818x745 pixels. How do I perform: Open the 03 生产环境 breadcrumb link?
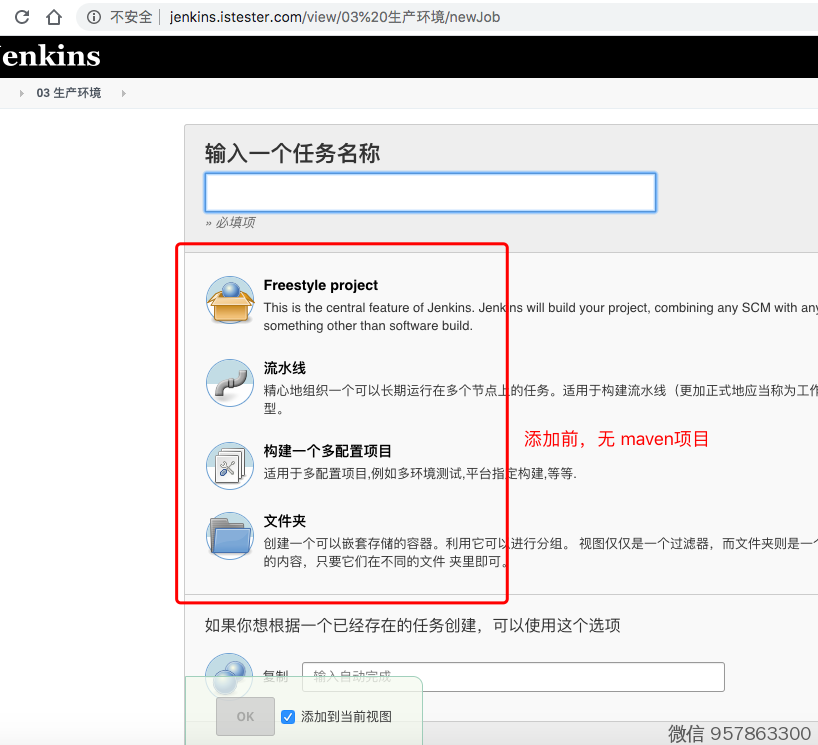[68, 93]
